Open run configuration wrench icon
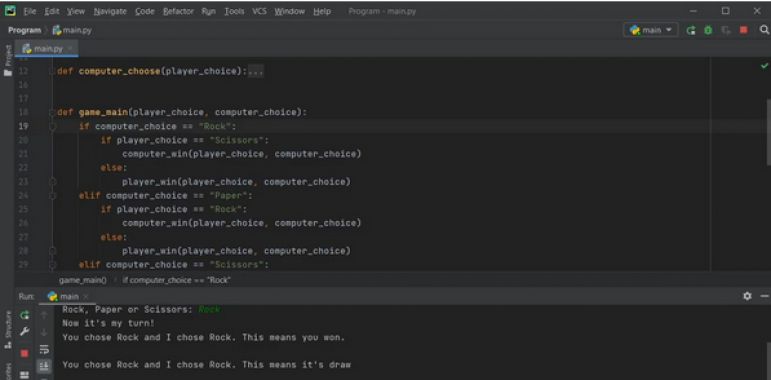Image resolution: width=771 pixels, height=380 pixels. [25, 332]
